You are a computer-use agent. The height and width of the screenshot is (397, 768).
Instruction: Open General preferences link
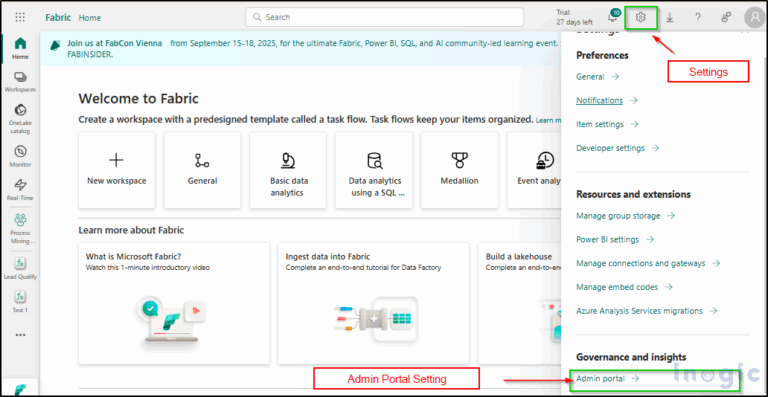598,77
